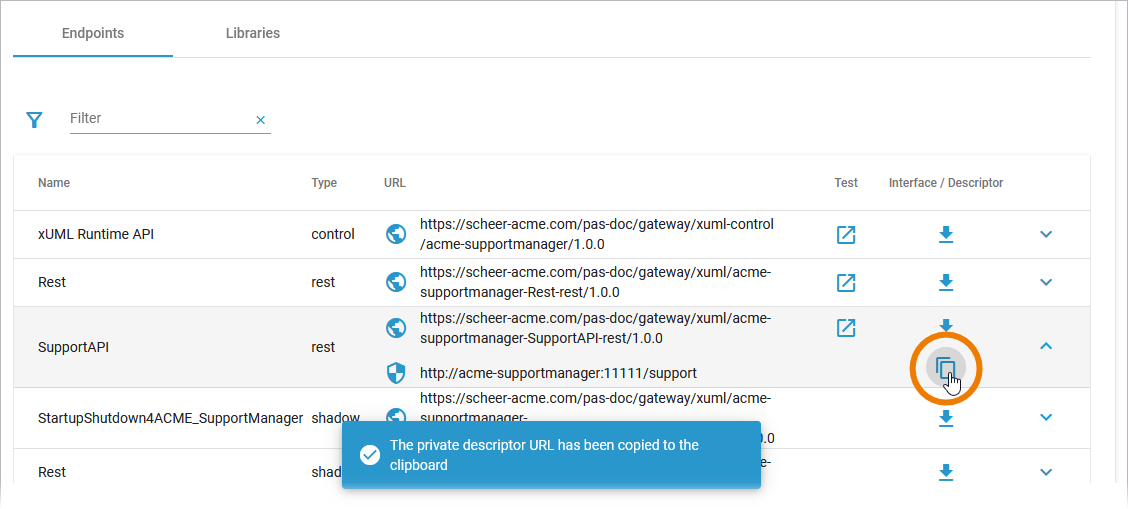Open test page for xUML Runtime API
1128x509 pixels.
(846, 234)
